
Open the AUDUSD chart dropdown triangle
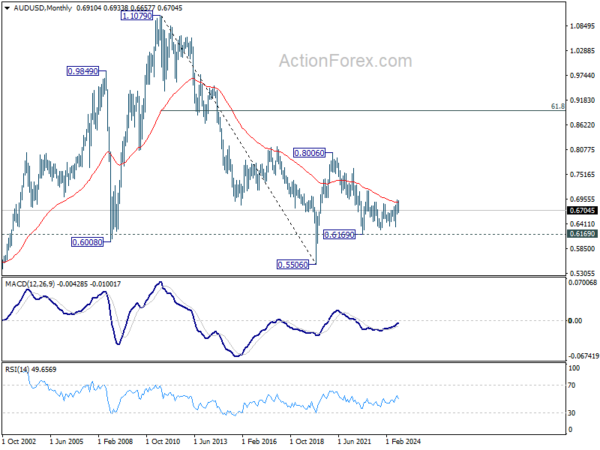(8, 8)
